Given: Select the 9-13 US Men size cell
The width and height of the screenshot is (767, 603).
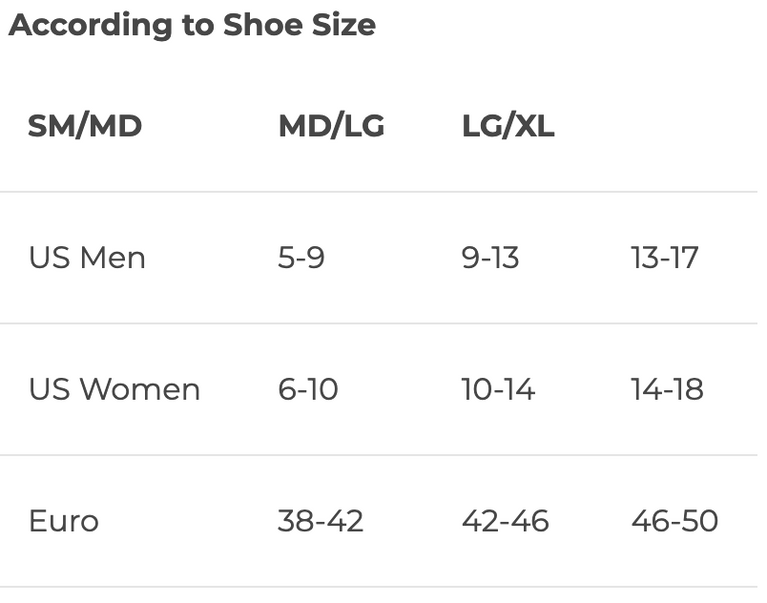Looking at the screenshot, I should [490, 258].
